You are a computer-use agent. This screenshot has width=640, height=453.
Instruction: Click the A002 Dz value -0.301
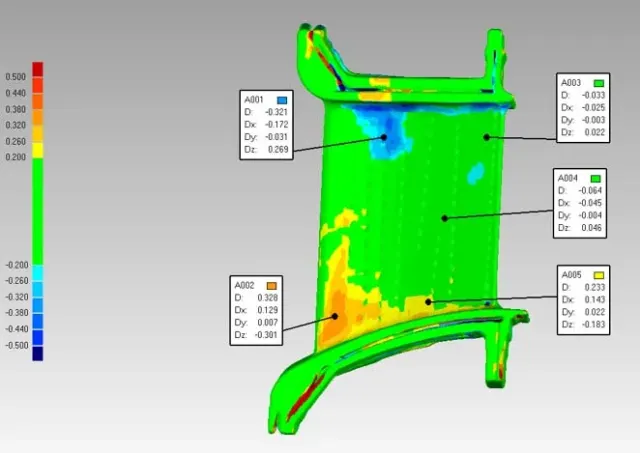266,335
